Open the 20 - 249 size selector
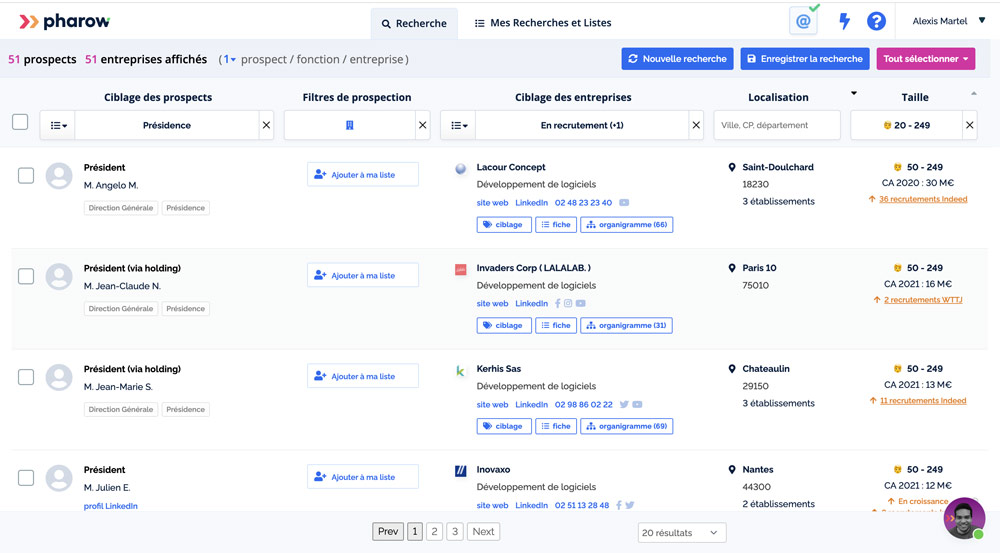This screenshot has height=553, width=1000. coord(906,125)
